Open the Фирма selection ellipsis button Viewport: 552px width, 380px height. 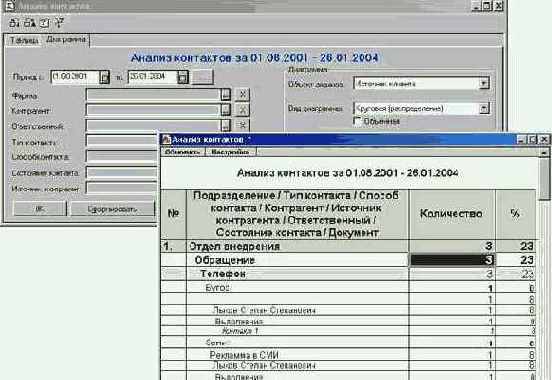tap(226, 94)
